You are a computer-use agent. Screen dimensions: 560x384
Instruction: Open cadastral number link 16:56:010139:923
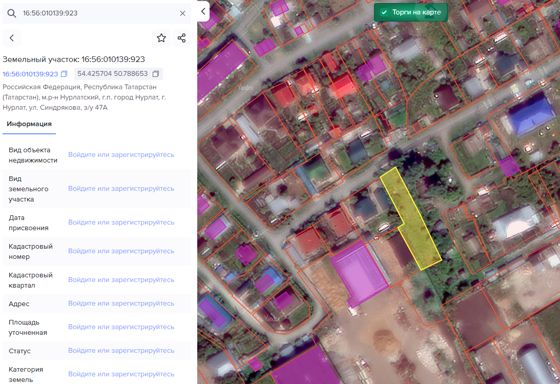tap(30, 74)
